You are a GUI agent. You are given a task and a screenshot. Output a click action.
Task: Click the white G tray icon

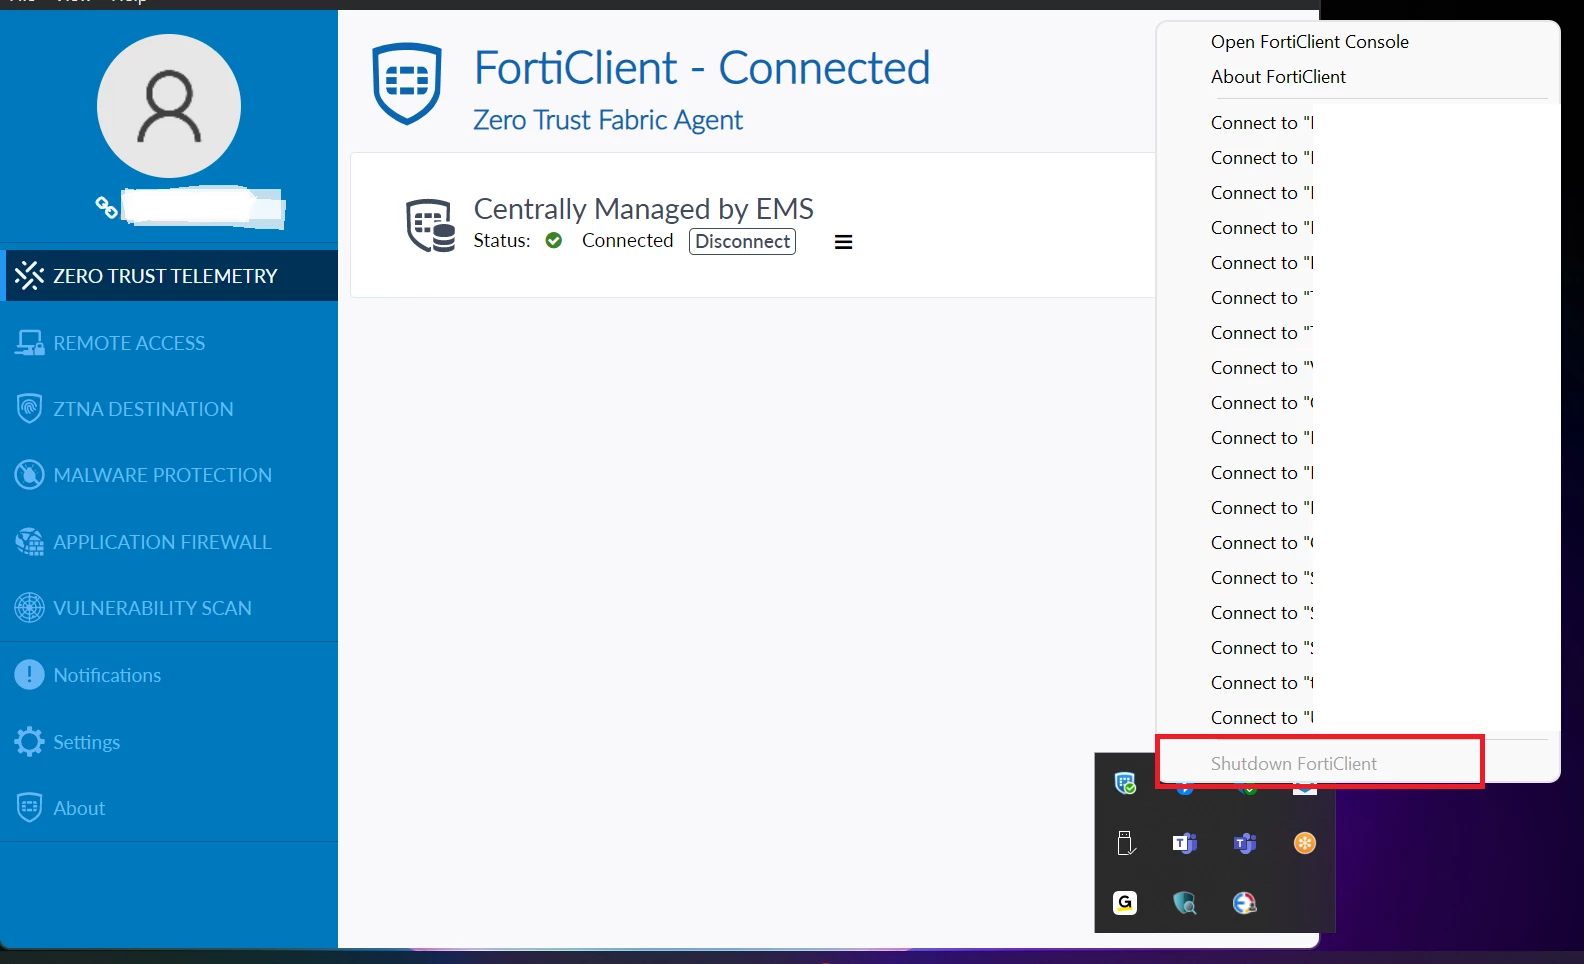coord(1125,903)
